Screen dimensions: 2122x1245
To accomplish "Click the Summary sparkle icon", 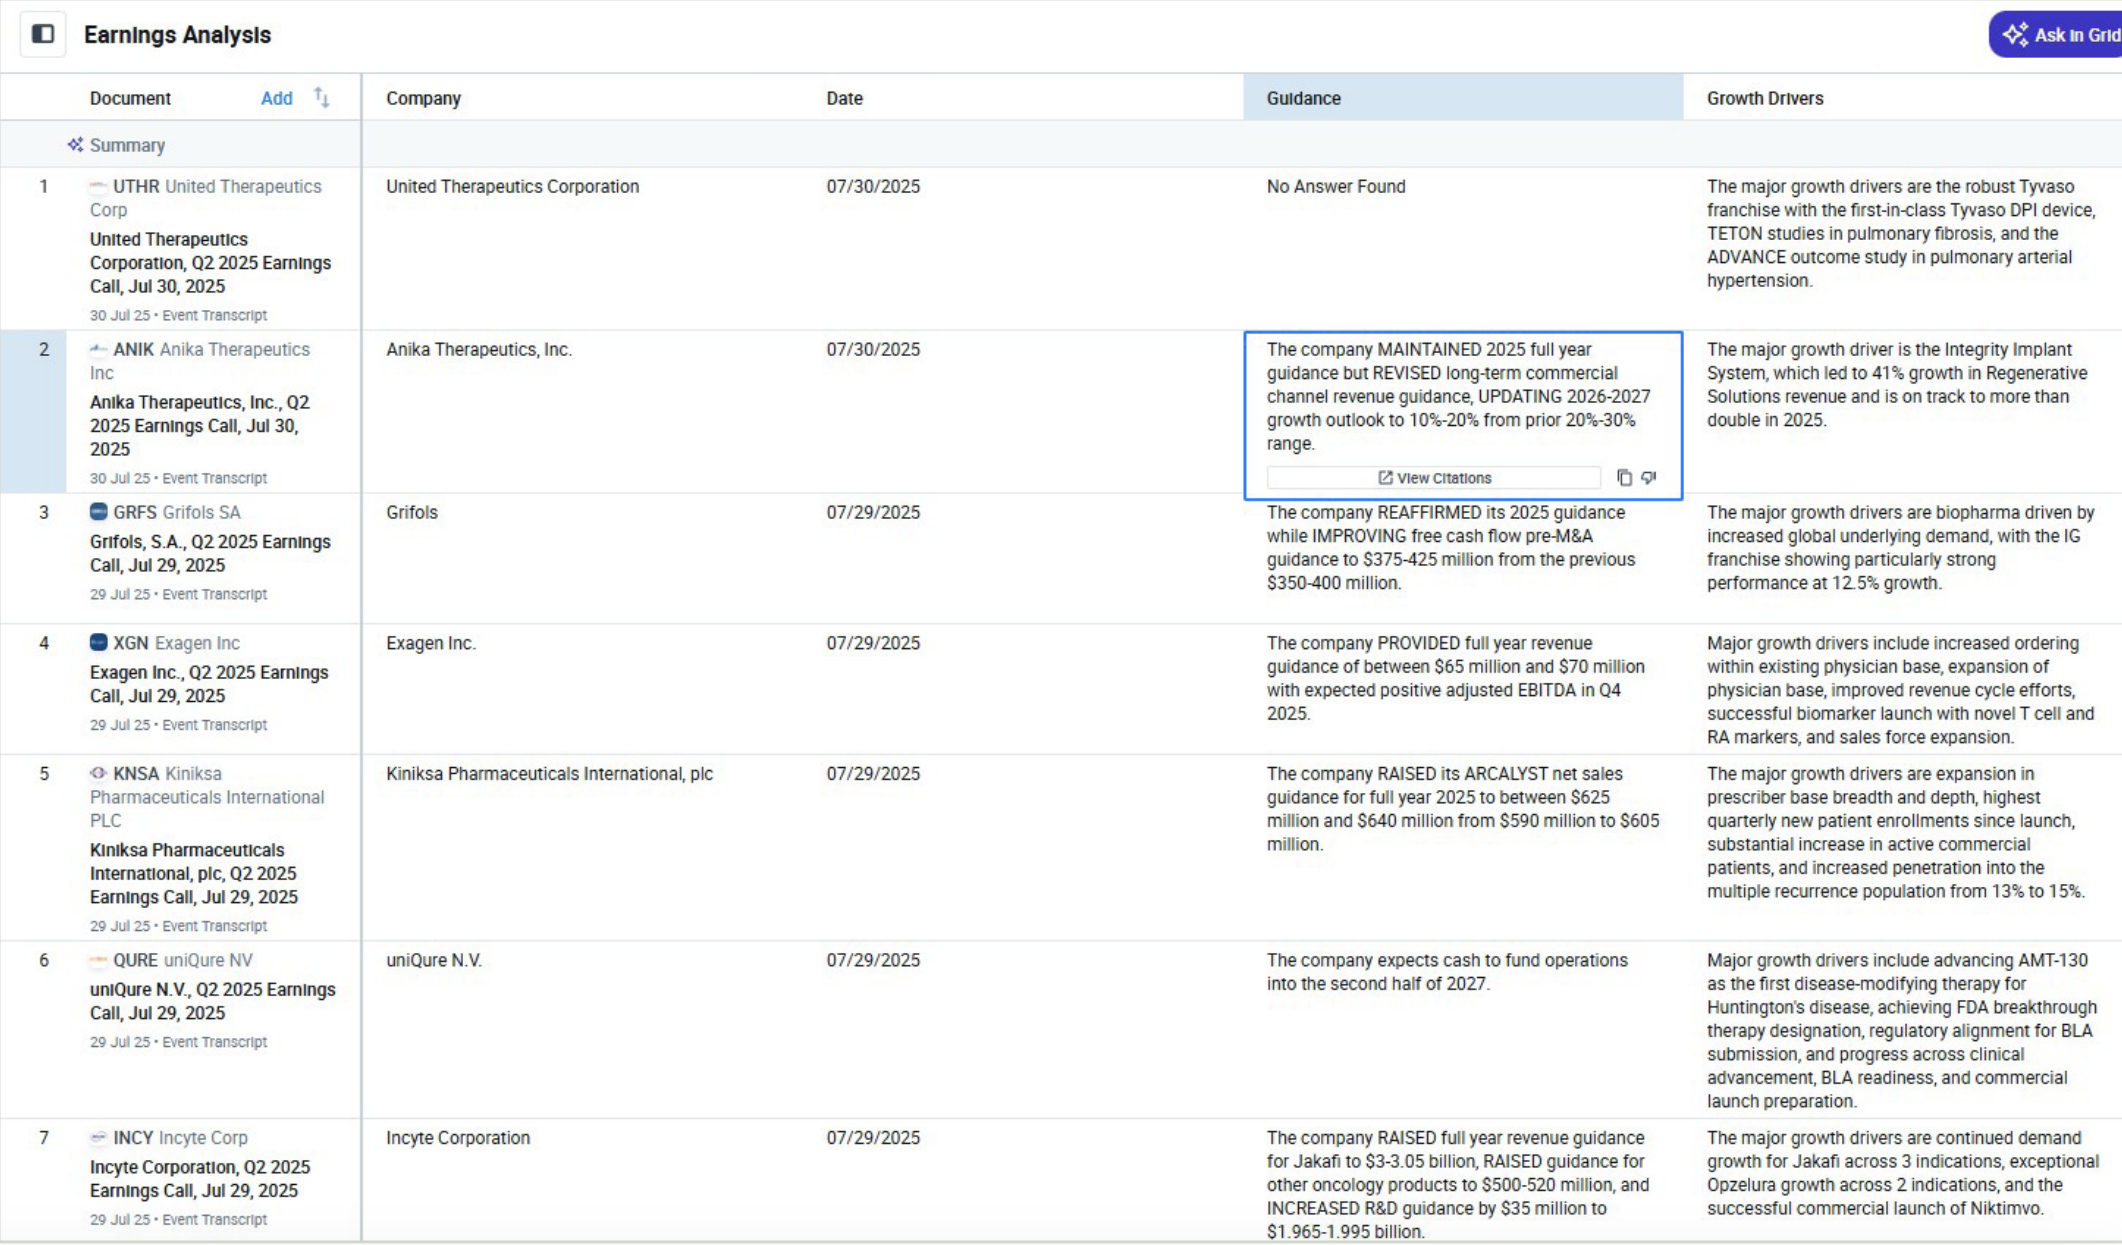I will pos(75,145).
